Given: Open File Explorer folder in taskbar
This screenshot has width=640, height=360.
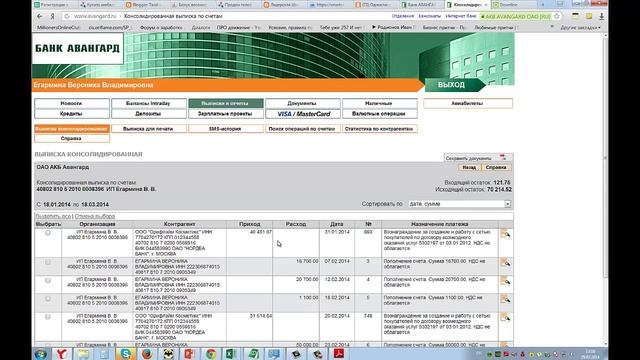Looking at the screenshot, I should pos(83,354).
